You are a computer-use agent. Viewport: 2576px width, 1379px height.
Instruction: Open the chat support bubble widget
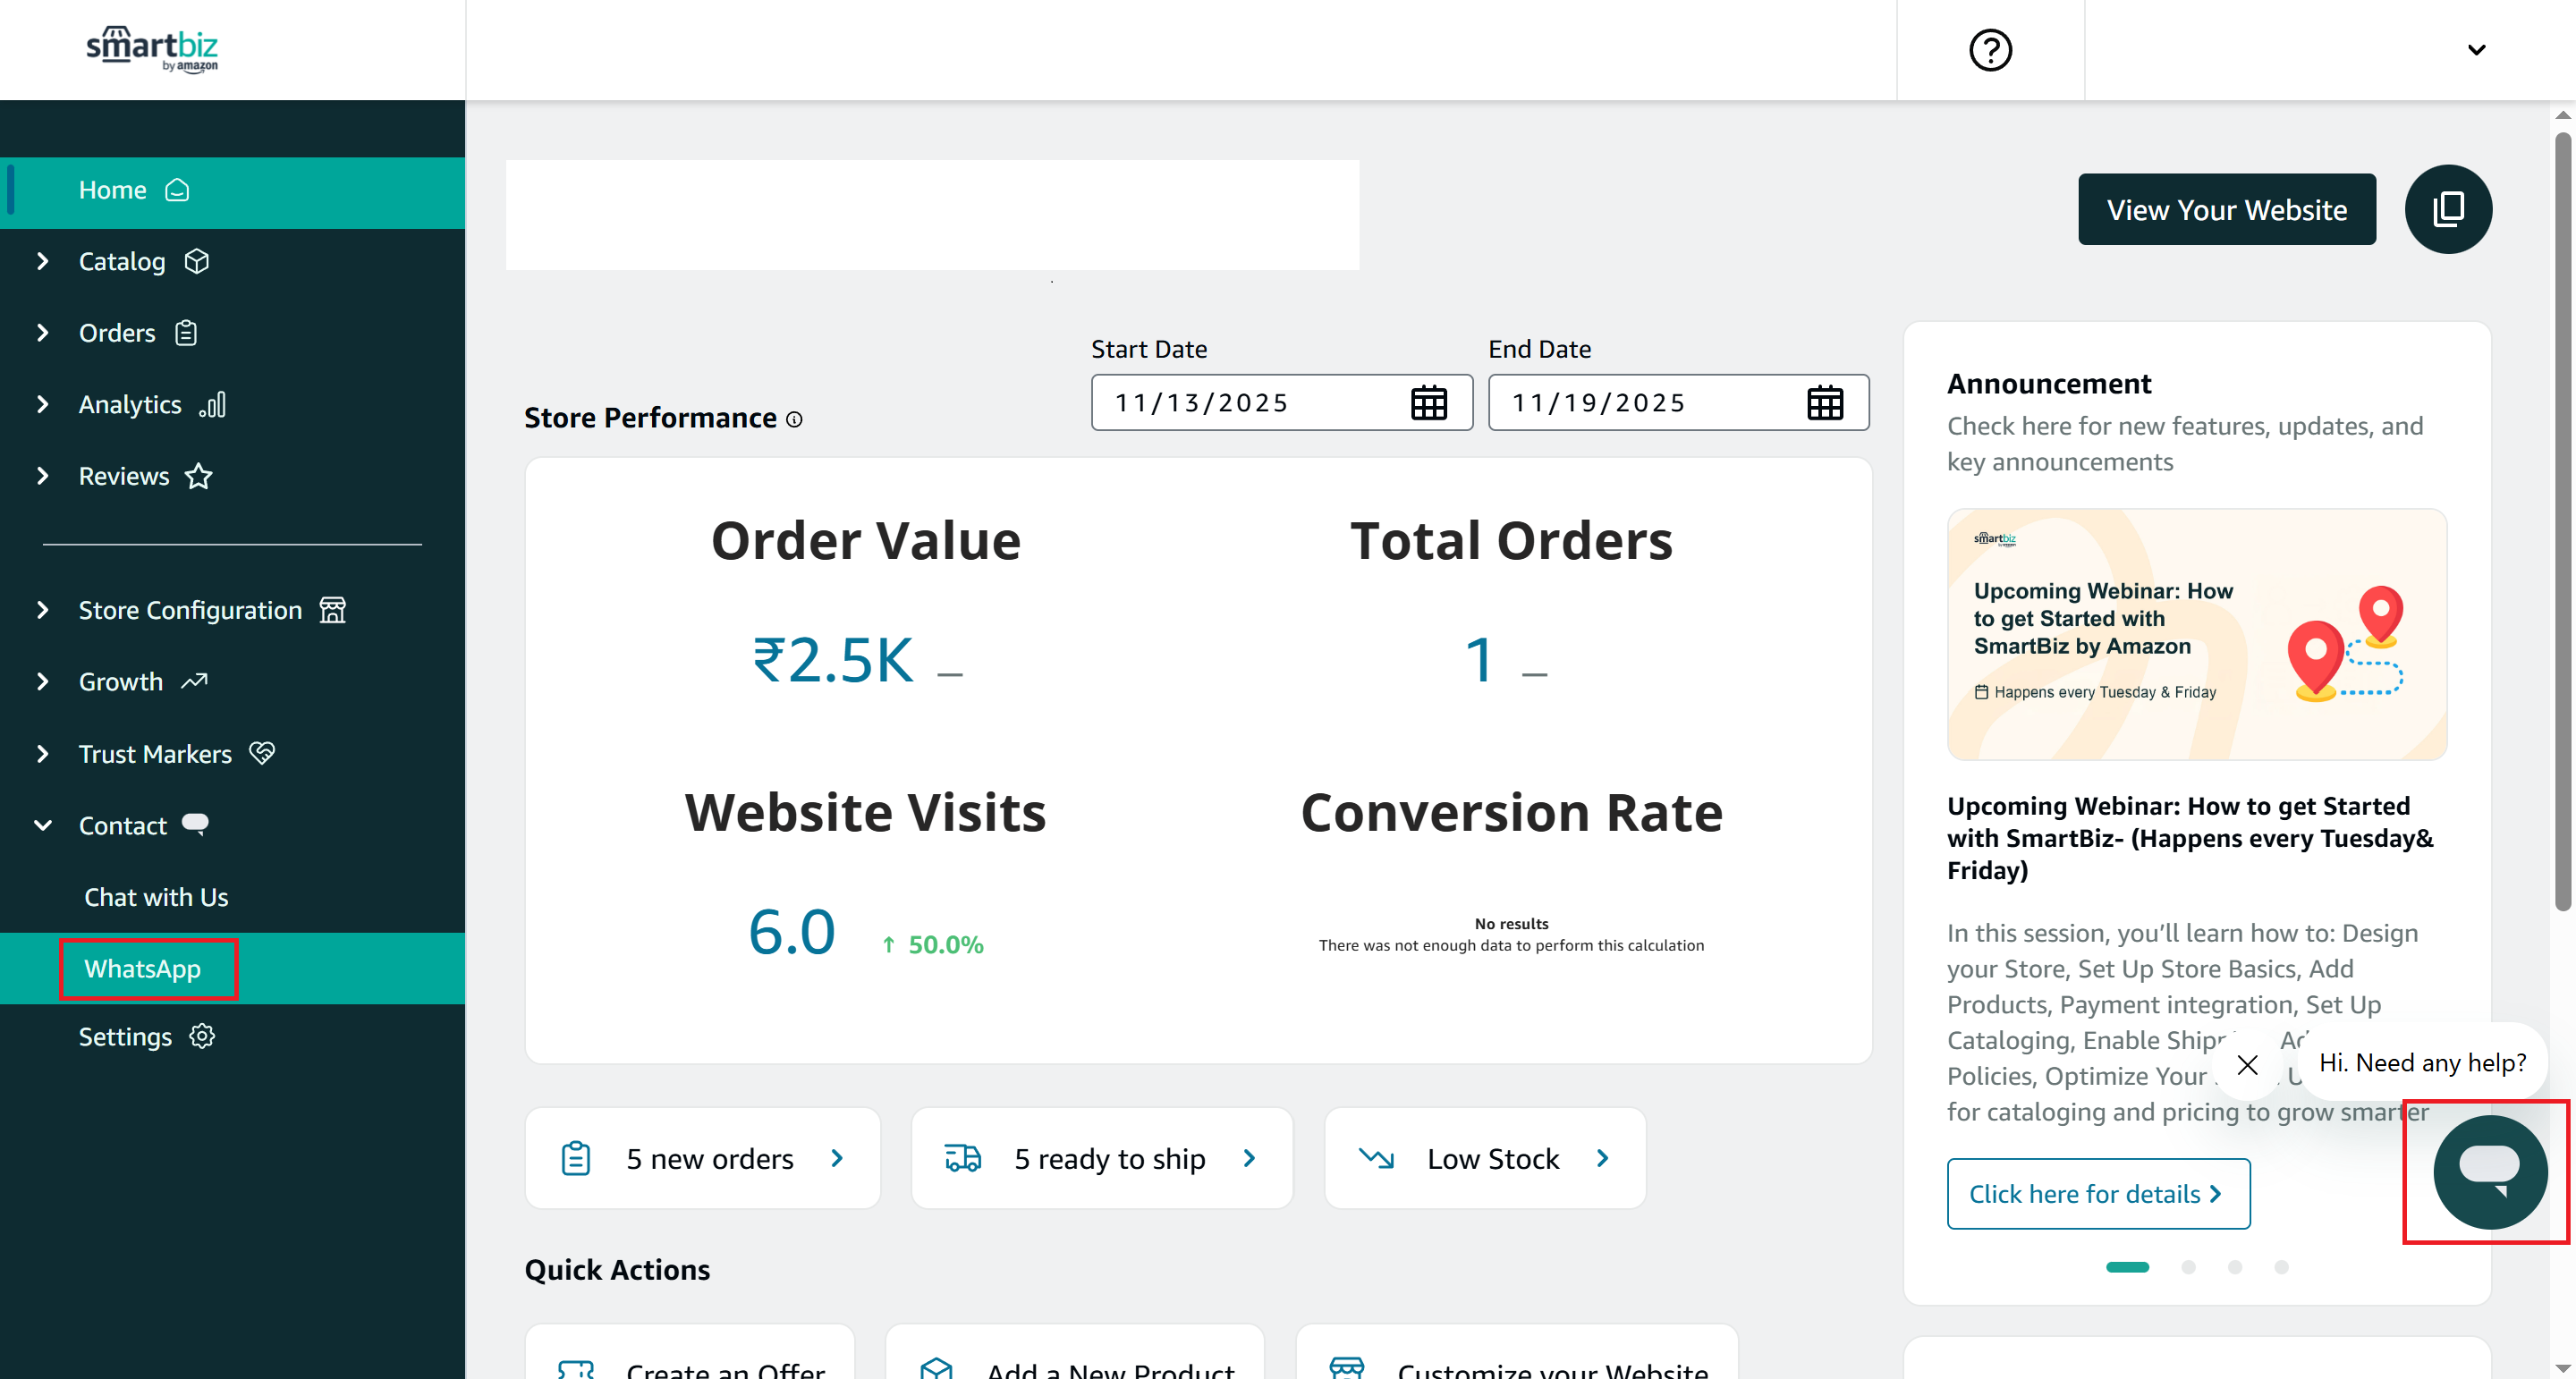[2489, 1171]
